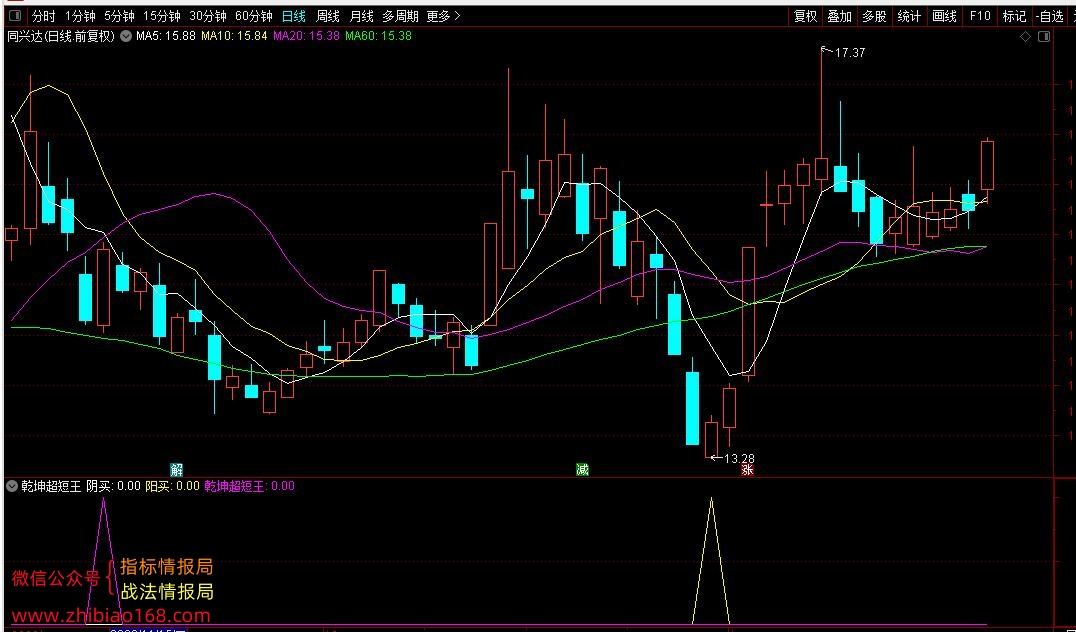Select the 15分钟 period
Viewport: 1076px width, 632px height.
point(163,16)
